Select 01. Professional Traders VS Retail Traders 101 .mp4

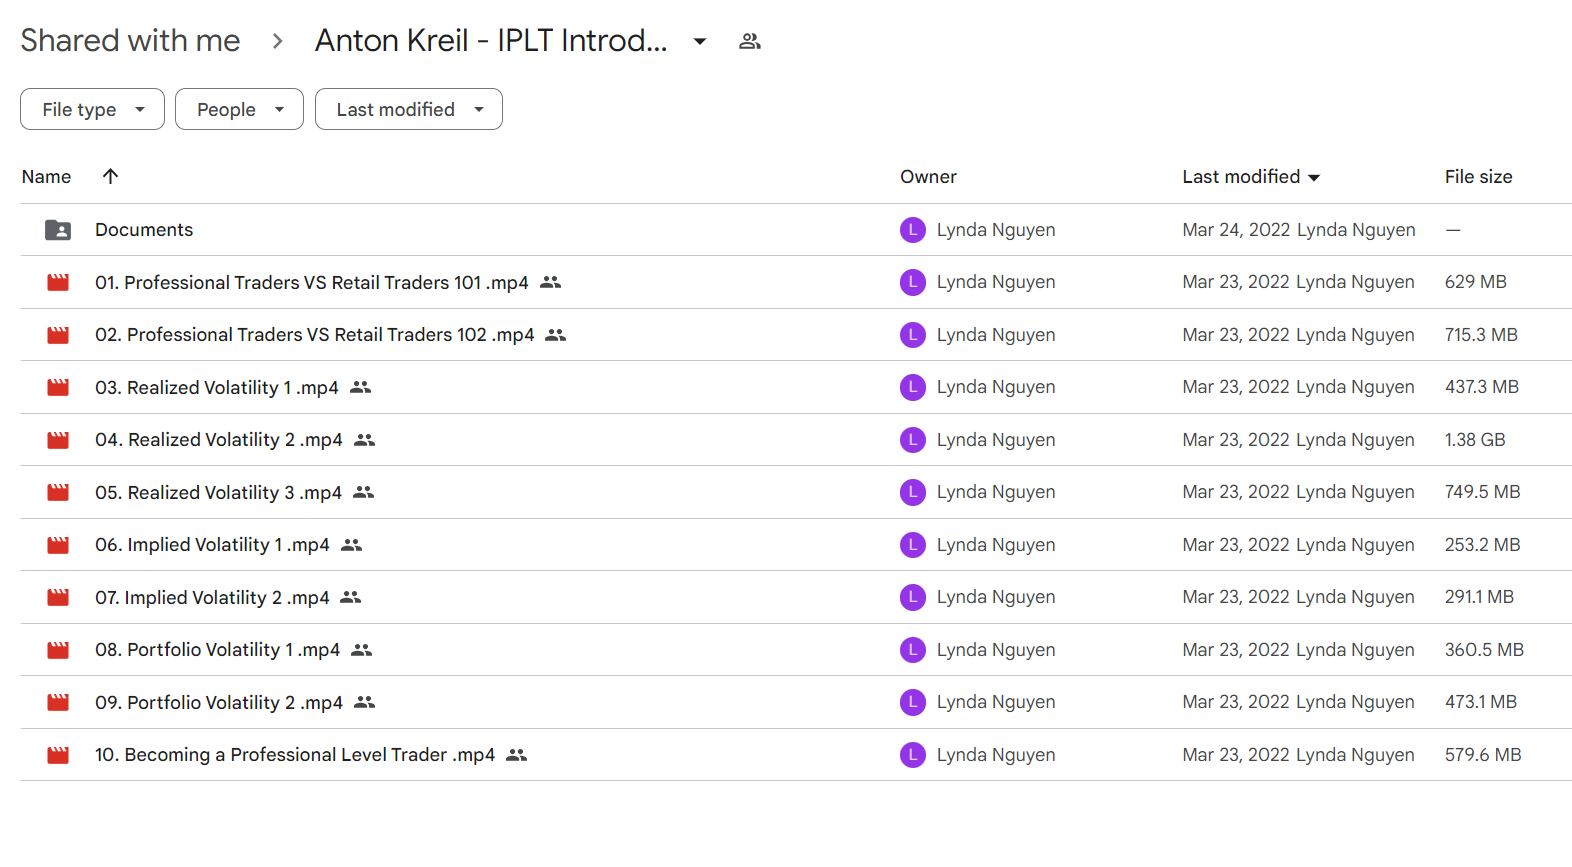pyautogui.click(x=312, y=283)
